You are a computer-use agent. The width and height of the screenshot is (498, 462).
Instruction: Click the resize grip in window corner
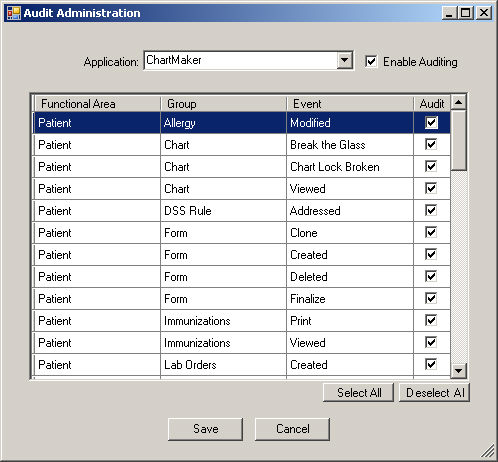pyautogui.click(x=488, y=451)
